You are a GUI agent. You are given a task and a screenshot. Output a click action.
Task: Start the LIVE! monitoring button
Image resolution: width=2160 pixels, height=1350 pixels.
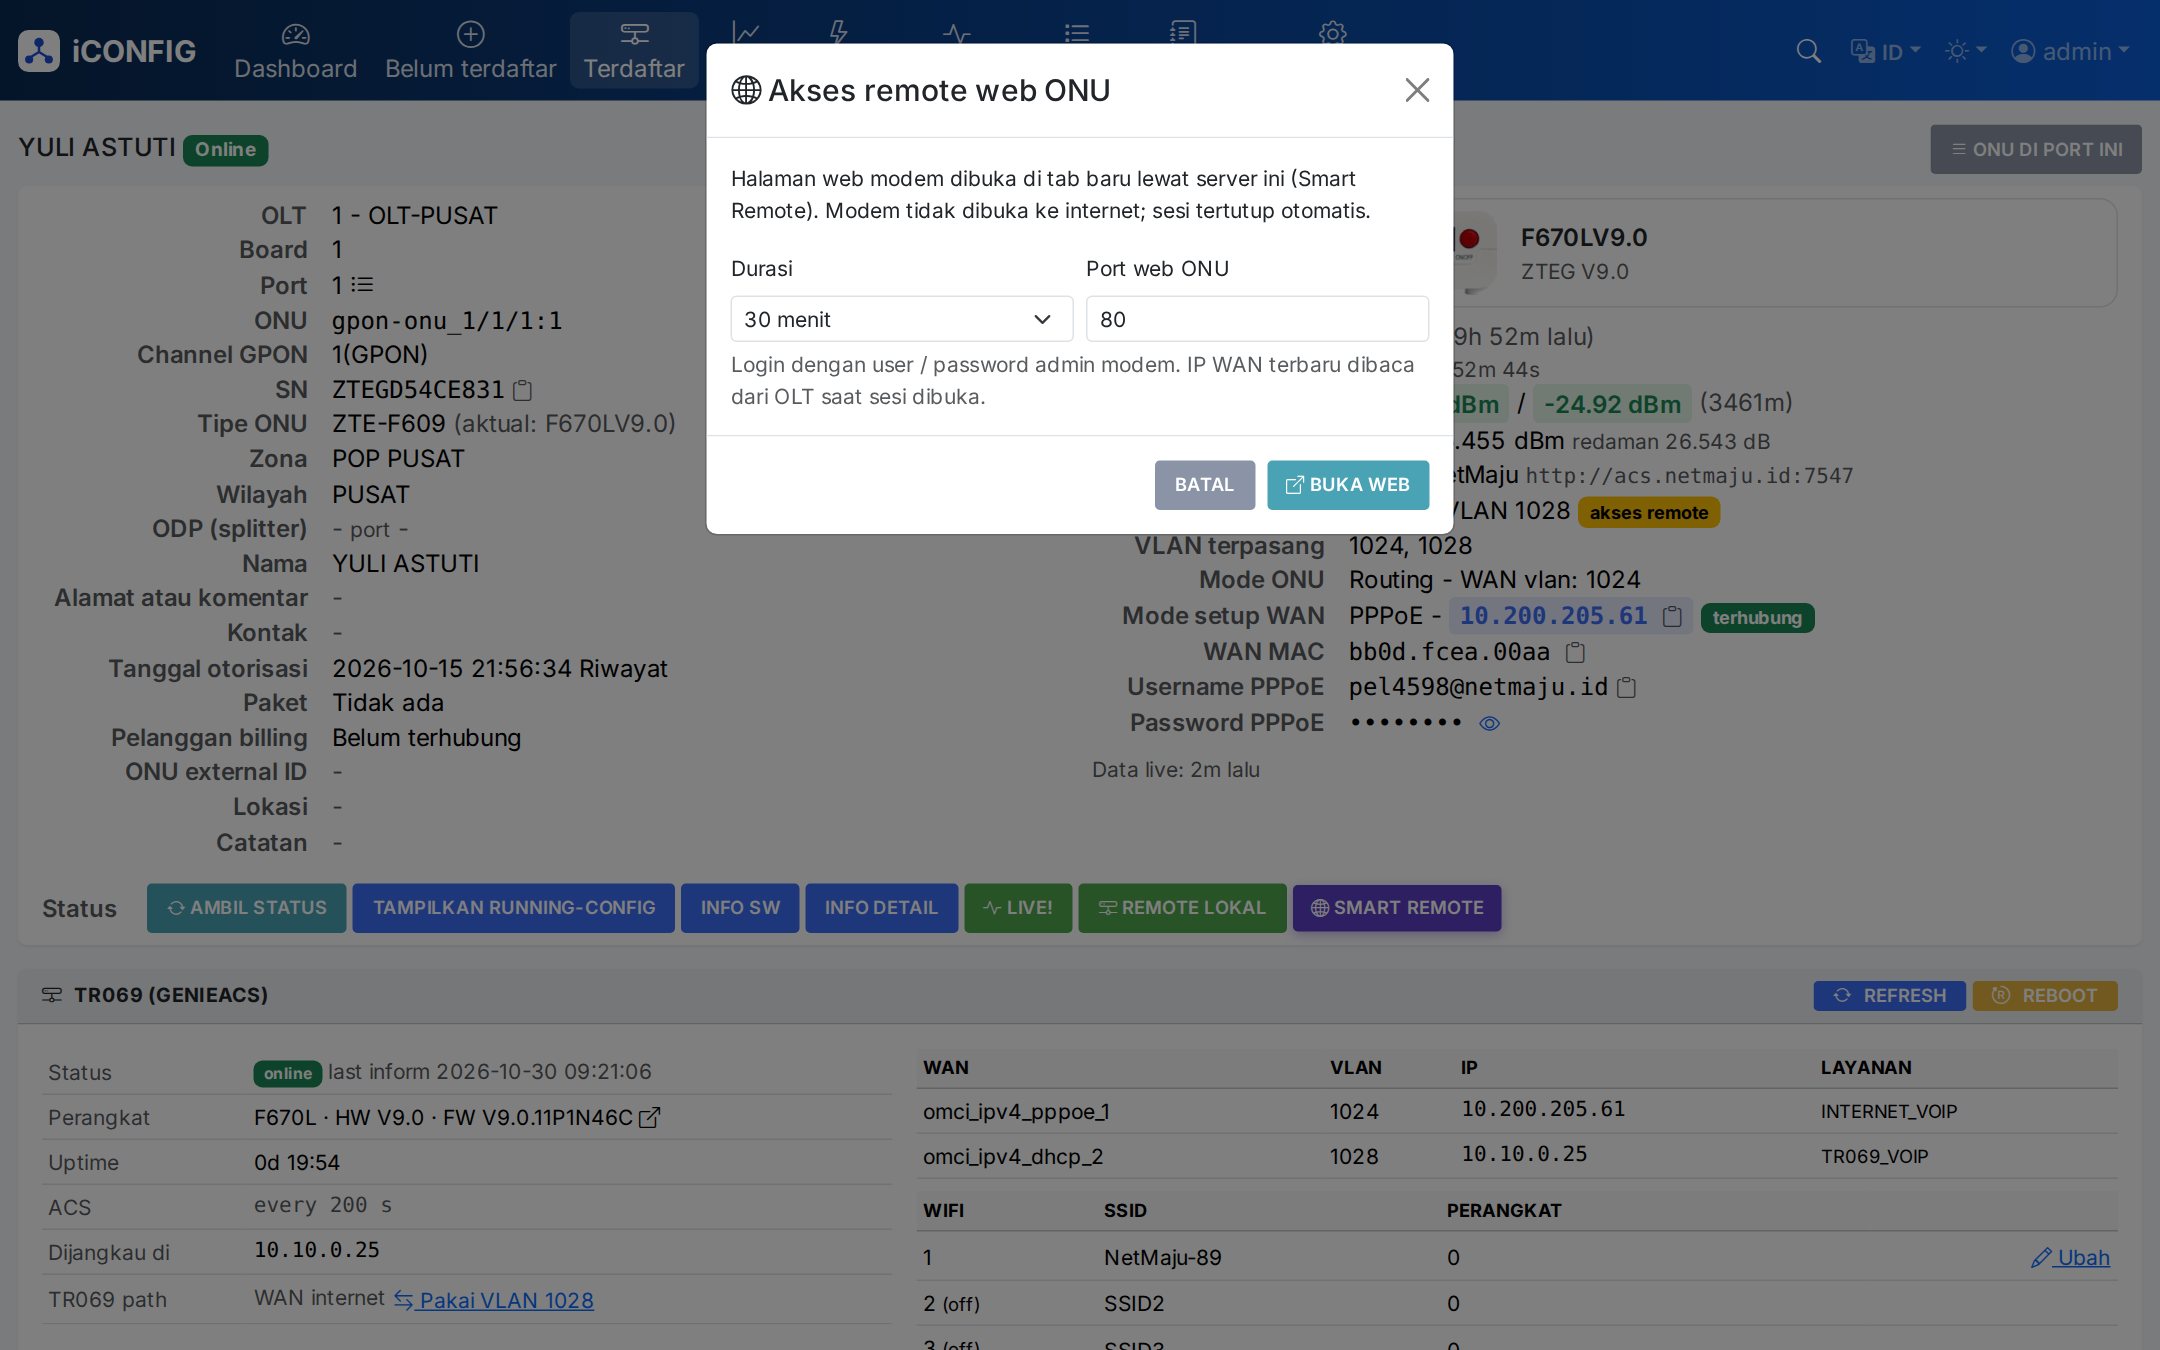1018,908
